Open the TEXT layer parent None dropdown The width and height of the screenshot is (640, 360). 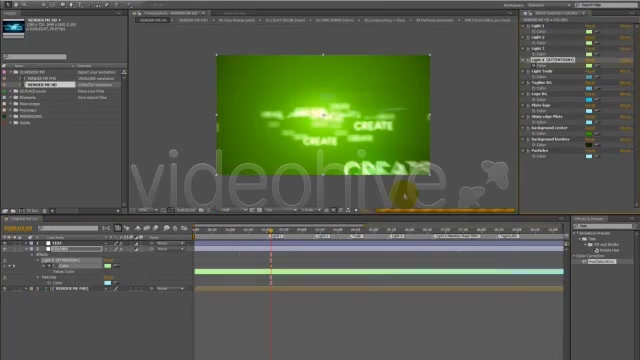click(170, 243)
